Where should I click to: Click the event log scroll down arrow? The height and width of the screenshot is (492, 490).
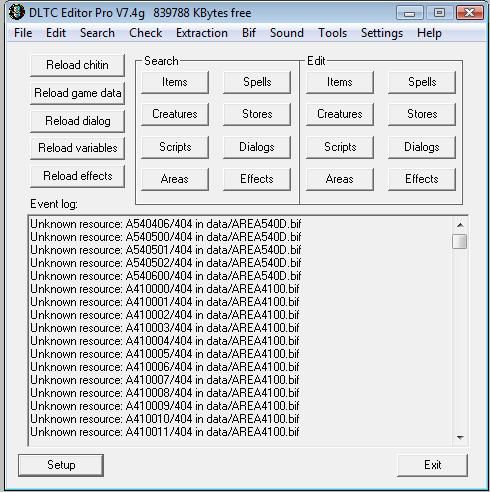coord(460,437)
